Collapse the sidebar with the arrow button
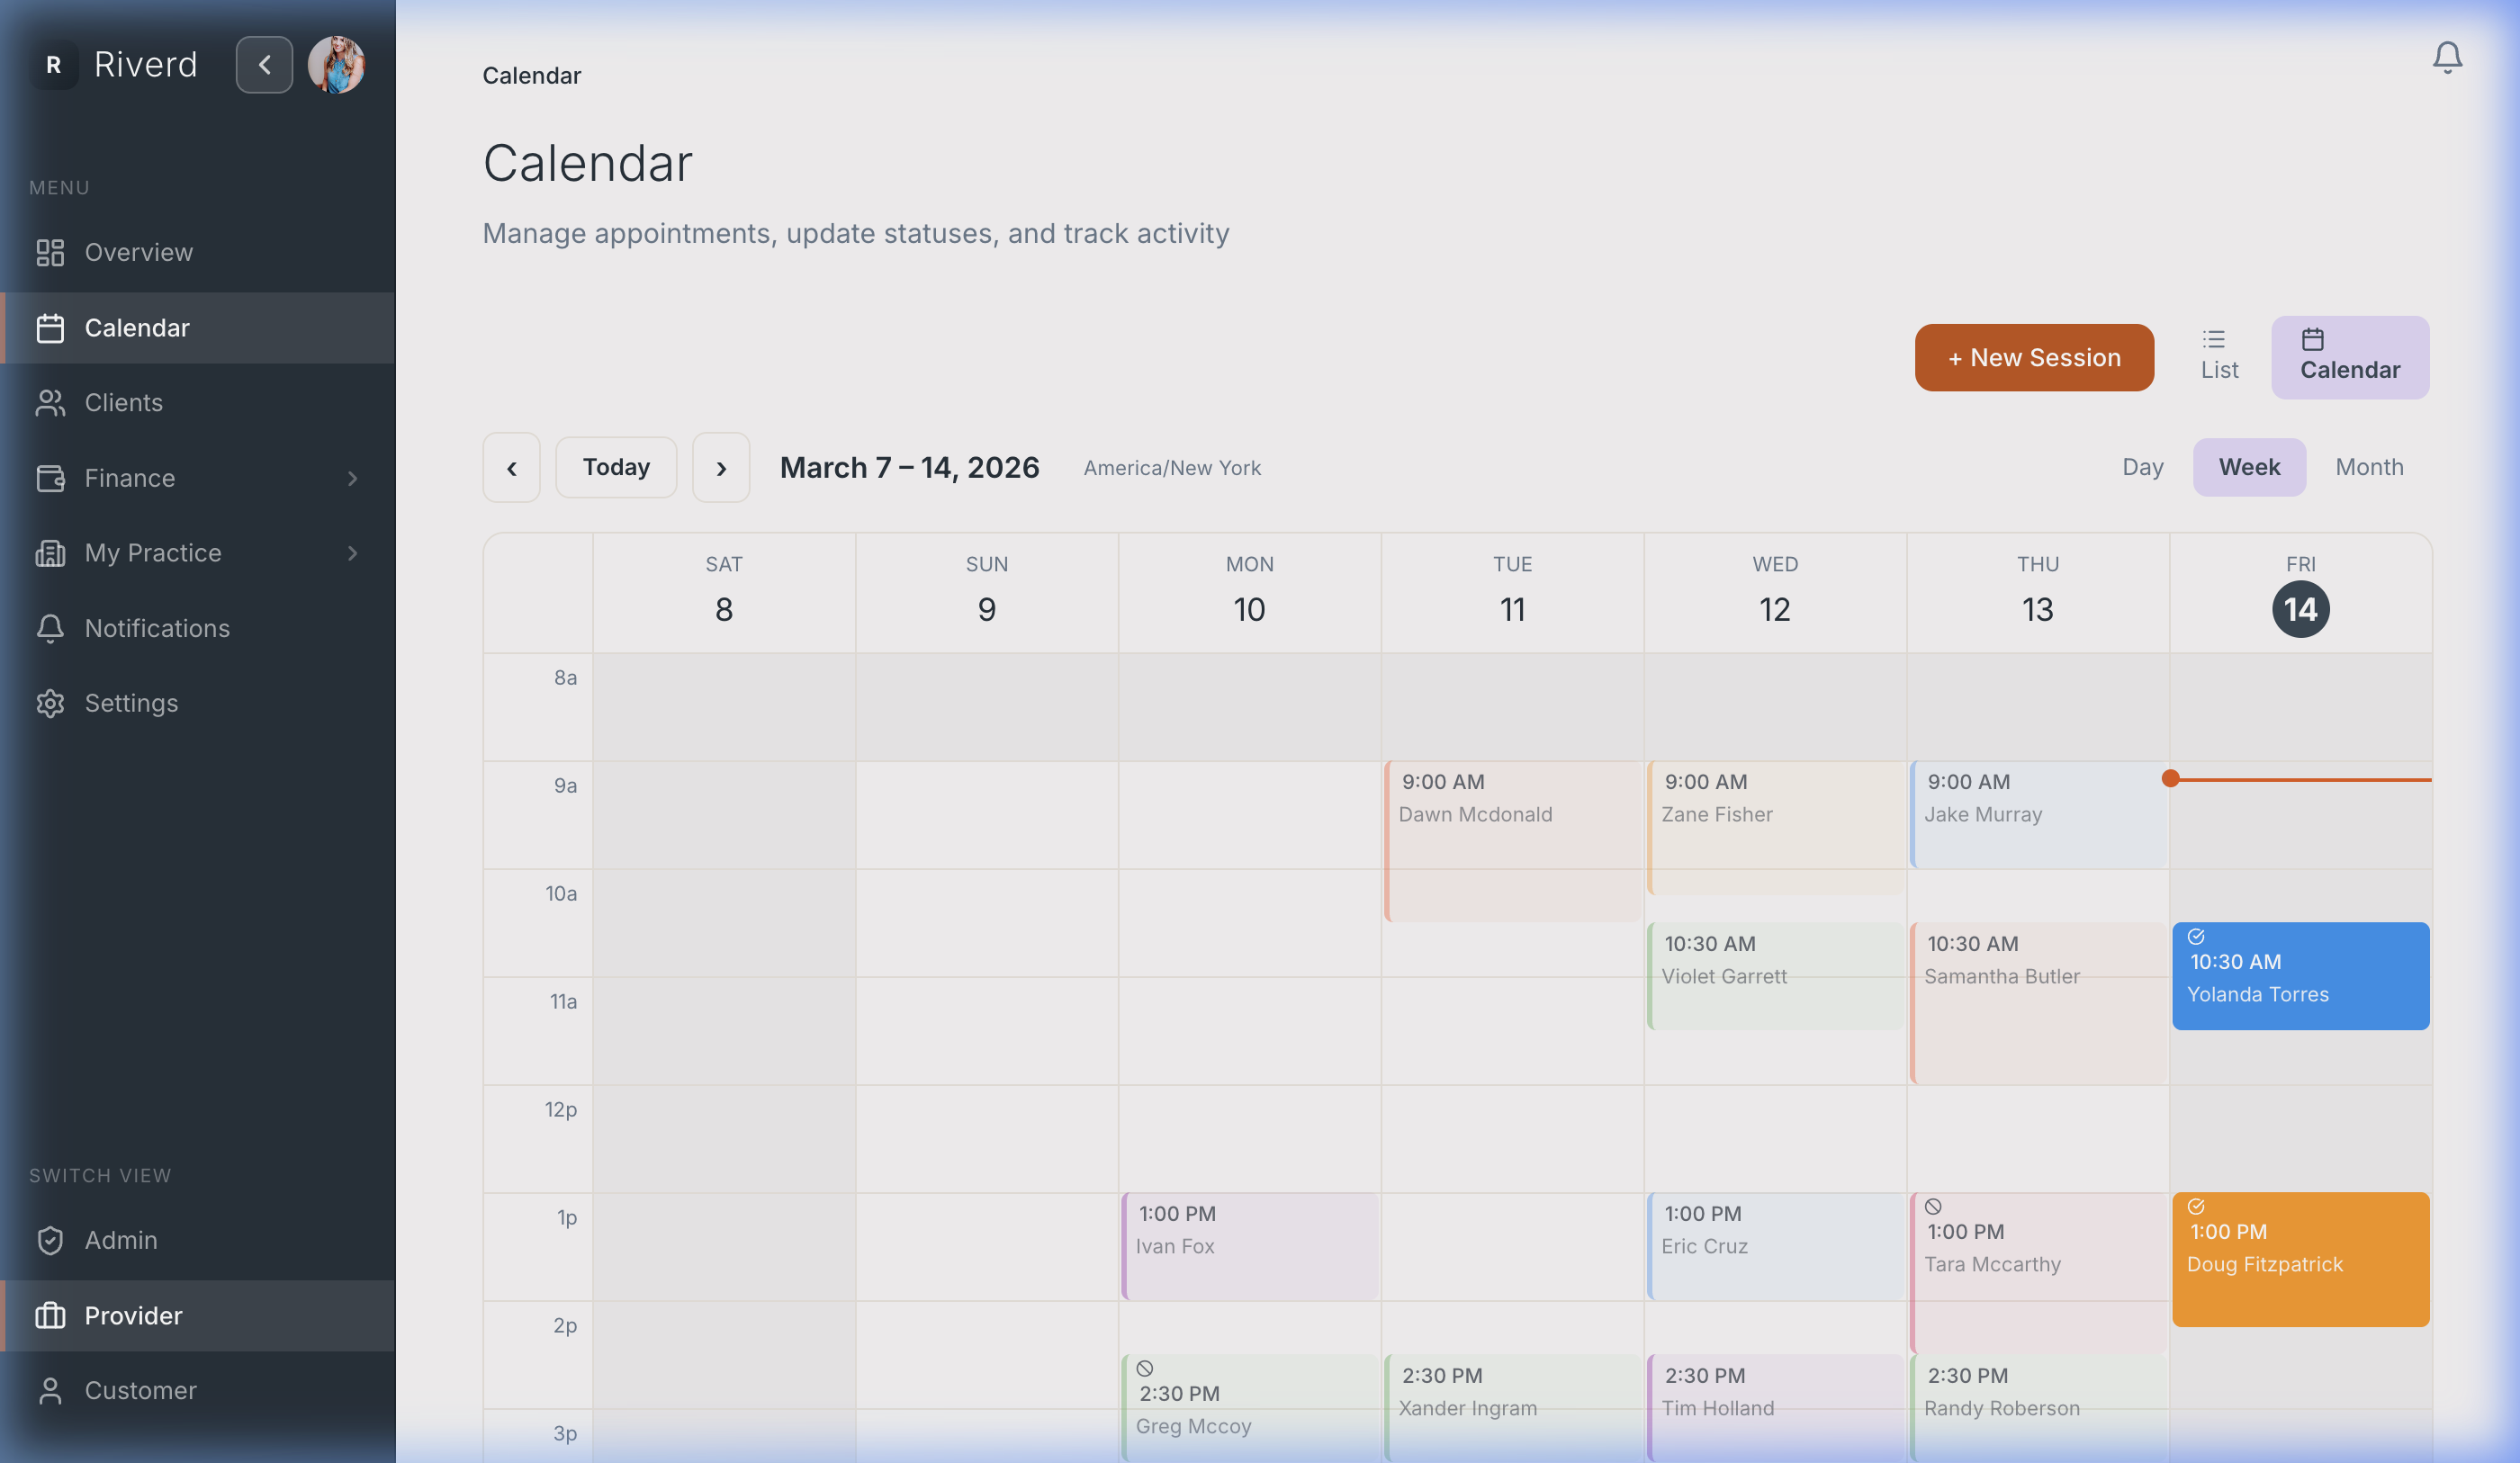Screen dimensions: 2520x1463 264,64
